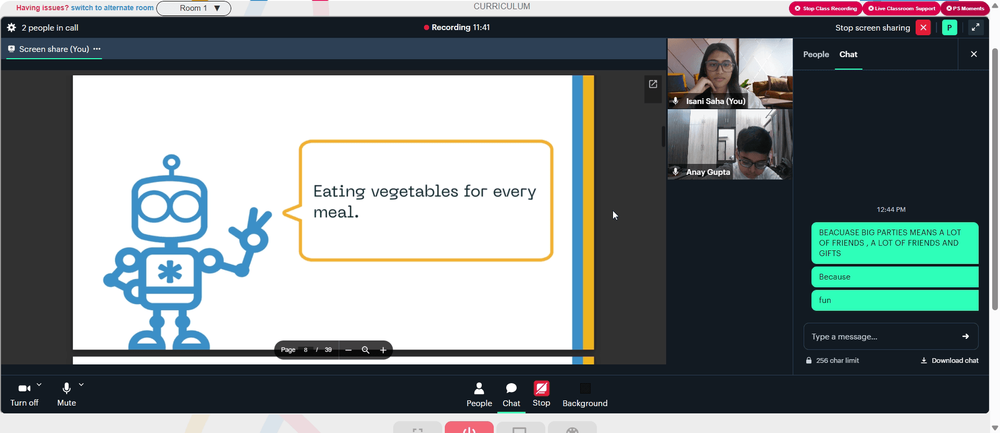The width and height of the screenshot is (1000, 433).
Task: Open Room 1 dropdown selector
Action: coord(194,8)
